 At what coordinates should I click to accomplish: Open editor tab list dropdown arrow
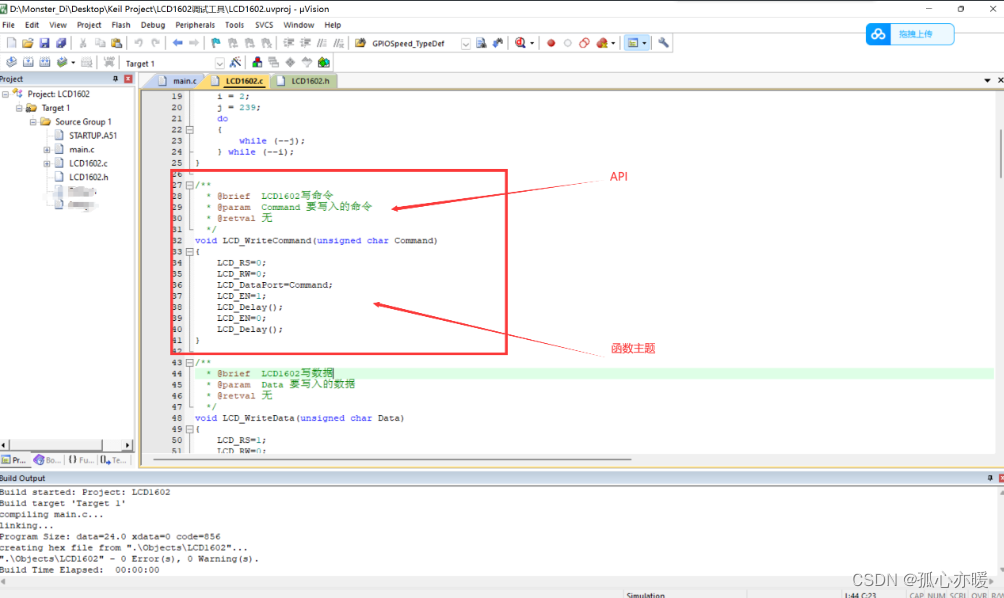[987, 81]
